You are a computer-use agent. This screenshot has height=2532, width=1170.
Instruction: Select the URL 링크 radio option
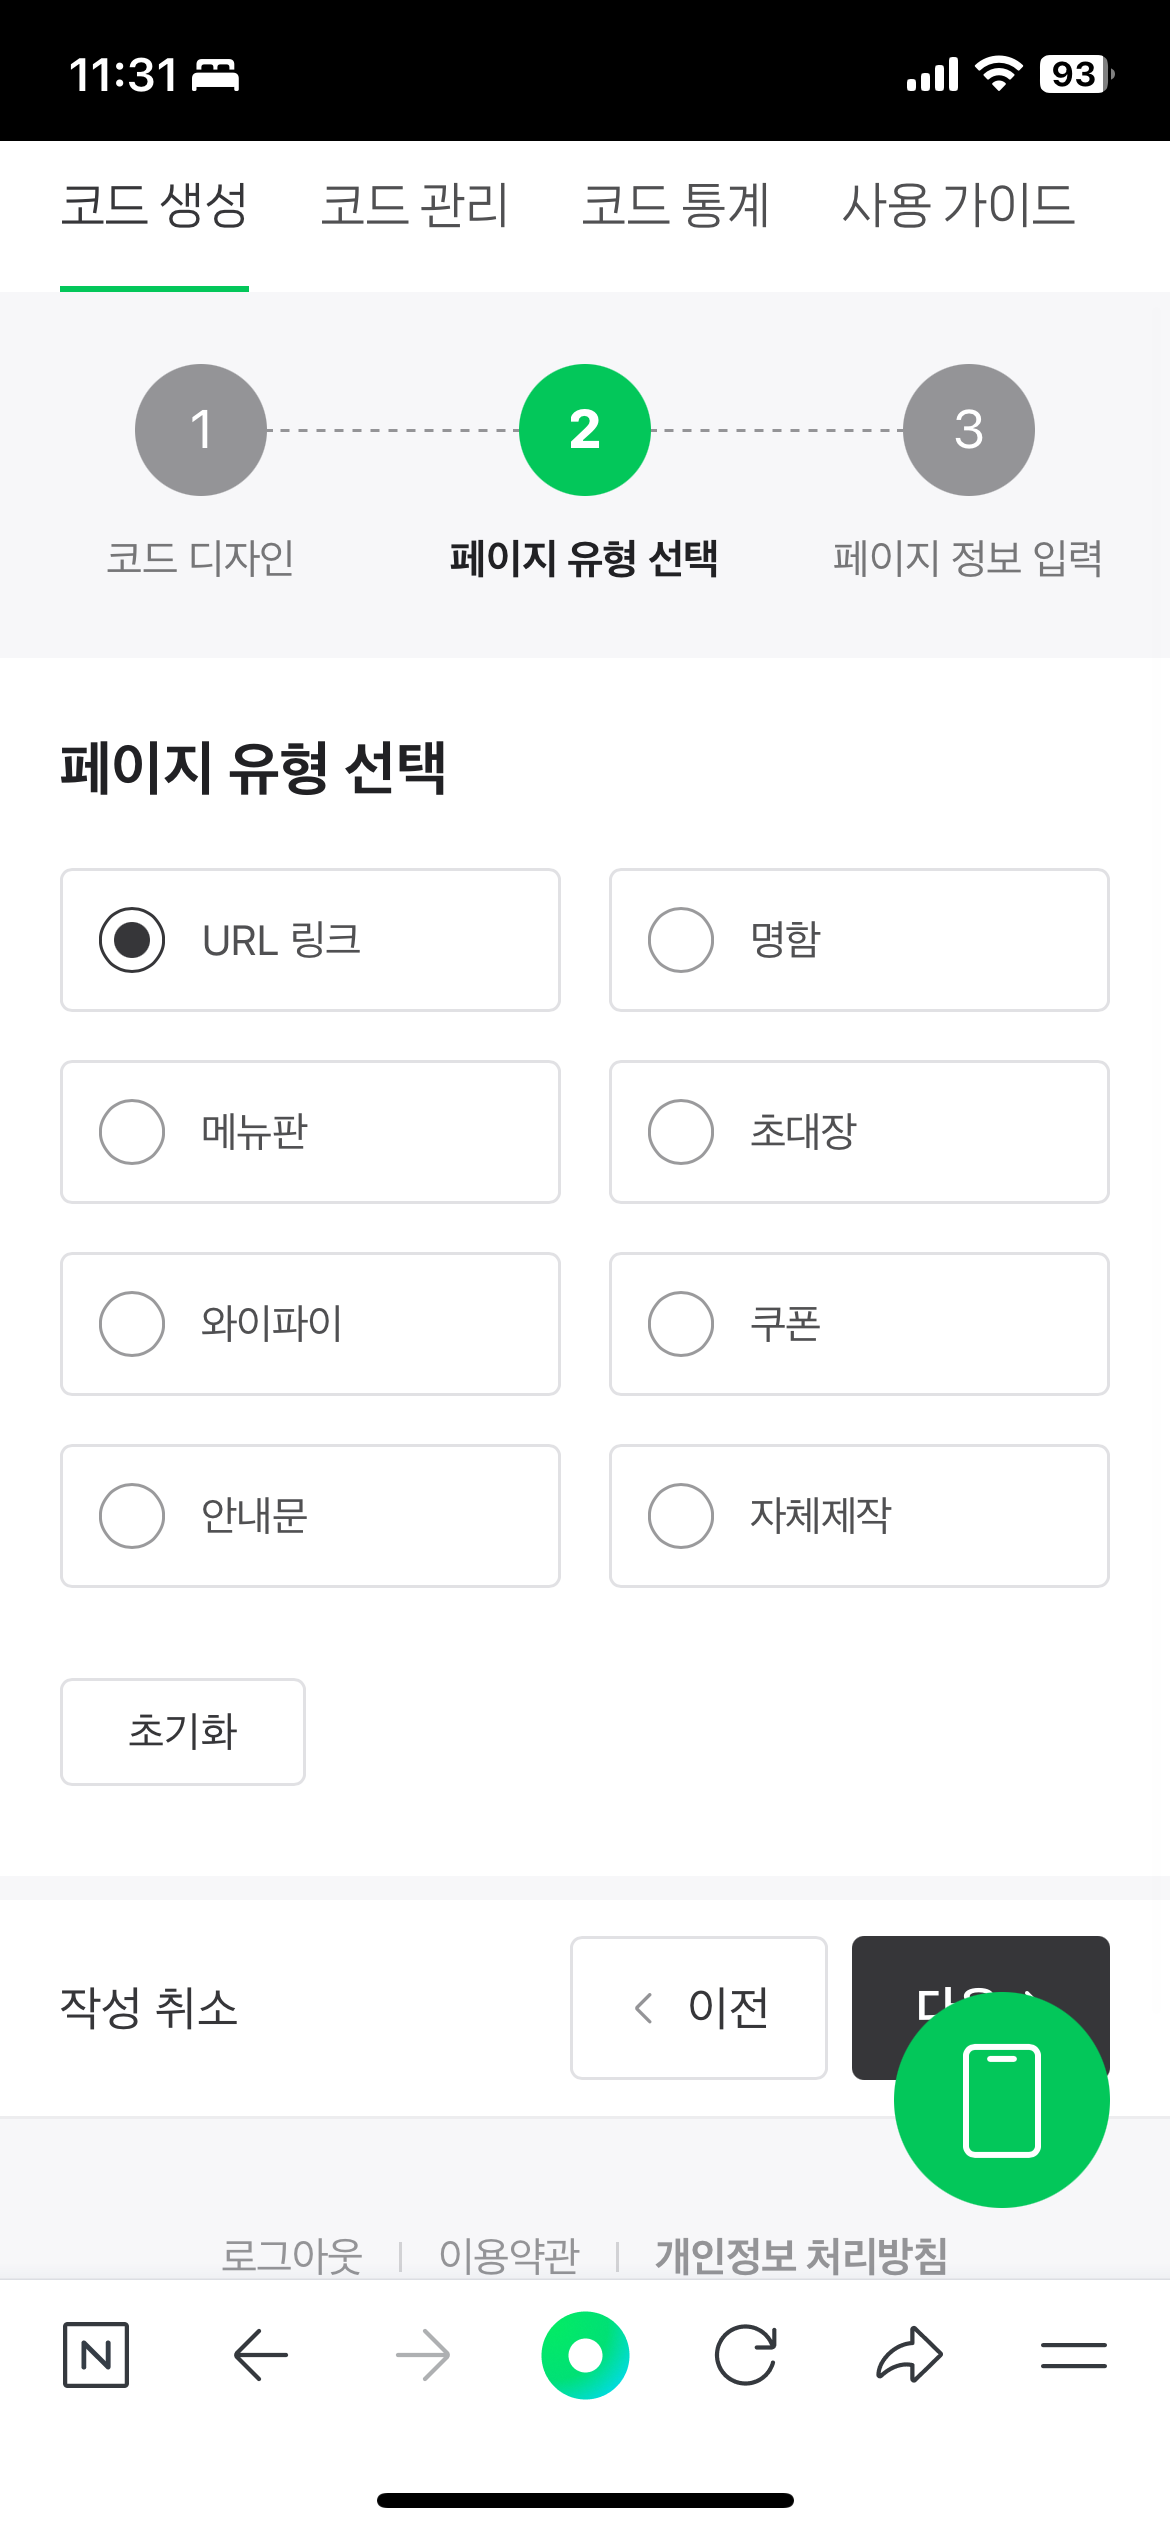click(310, 940)
